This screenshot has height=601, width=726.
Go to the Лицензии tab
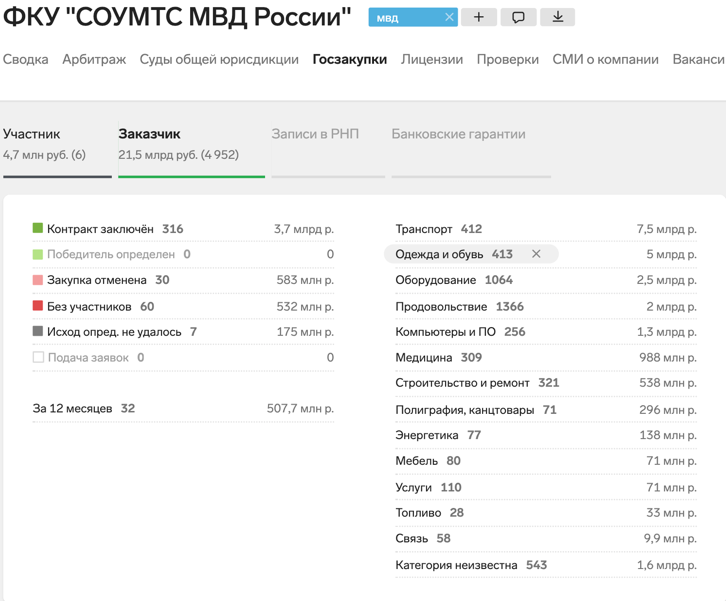pyautogui.click(x=432, y=60)
